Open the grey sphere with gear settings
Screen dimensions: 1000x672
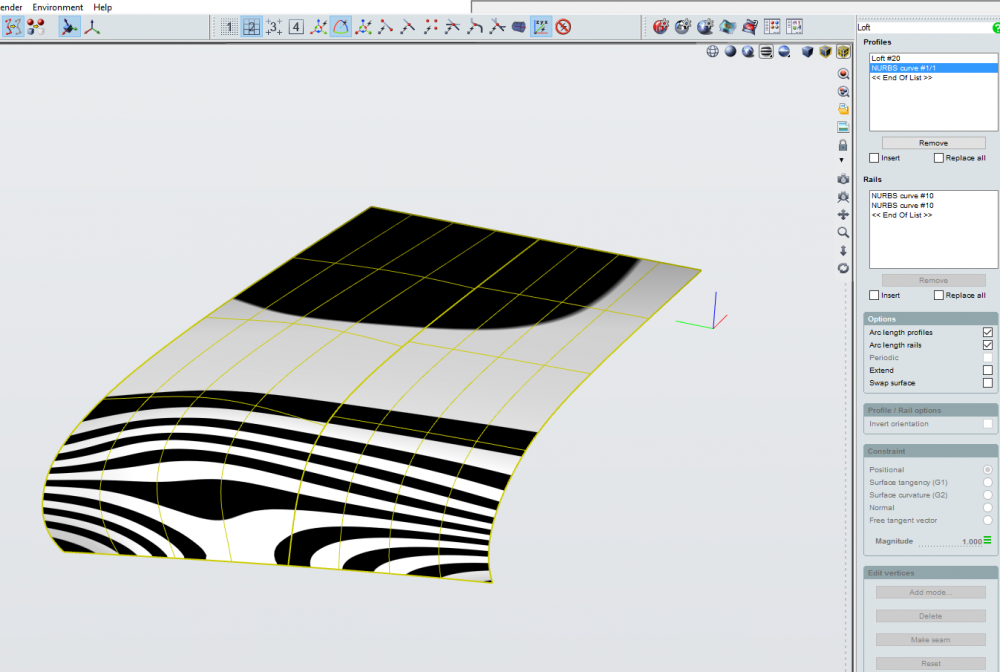point(683,27)
